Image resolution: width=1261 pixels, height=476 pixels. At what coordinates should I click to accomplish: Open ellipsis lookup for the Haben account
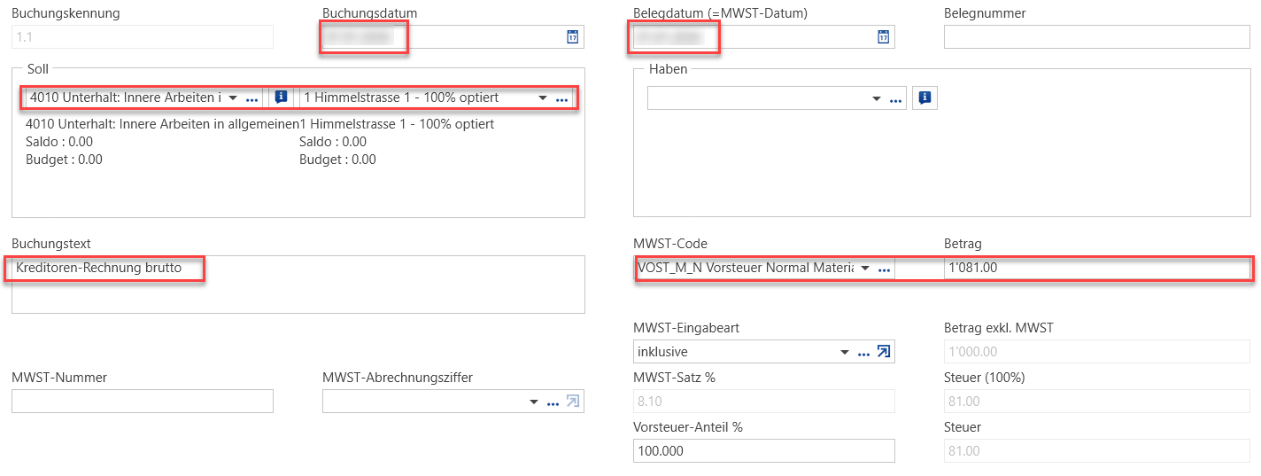(x=896, y=99)
